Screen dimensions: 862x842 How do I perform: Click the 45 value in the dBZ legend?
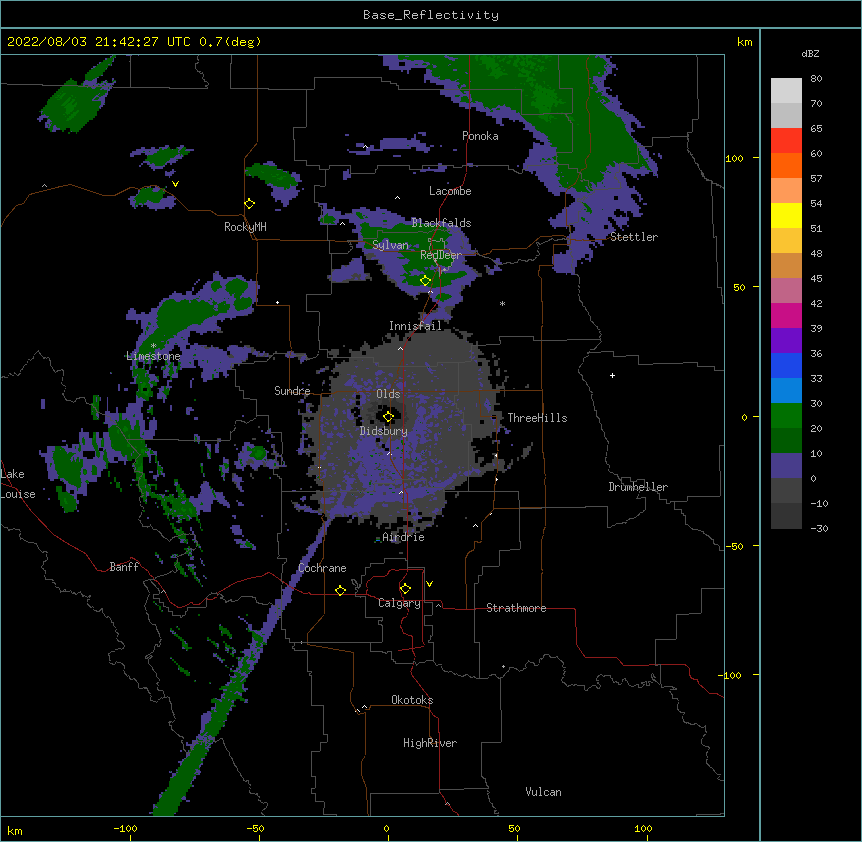click(816, 279)
